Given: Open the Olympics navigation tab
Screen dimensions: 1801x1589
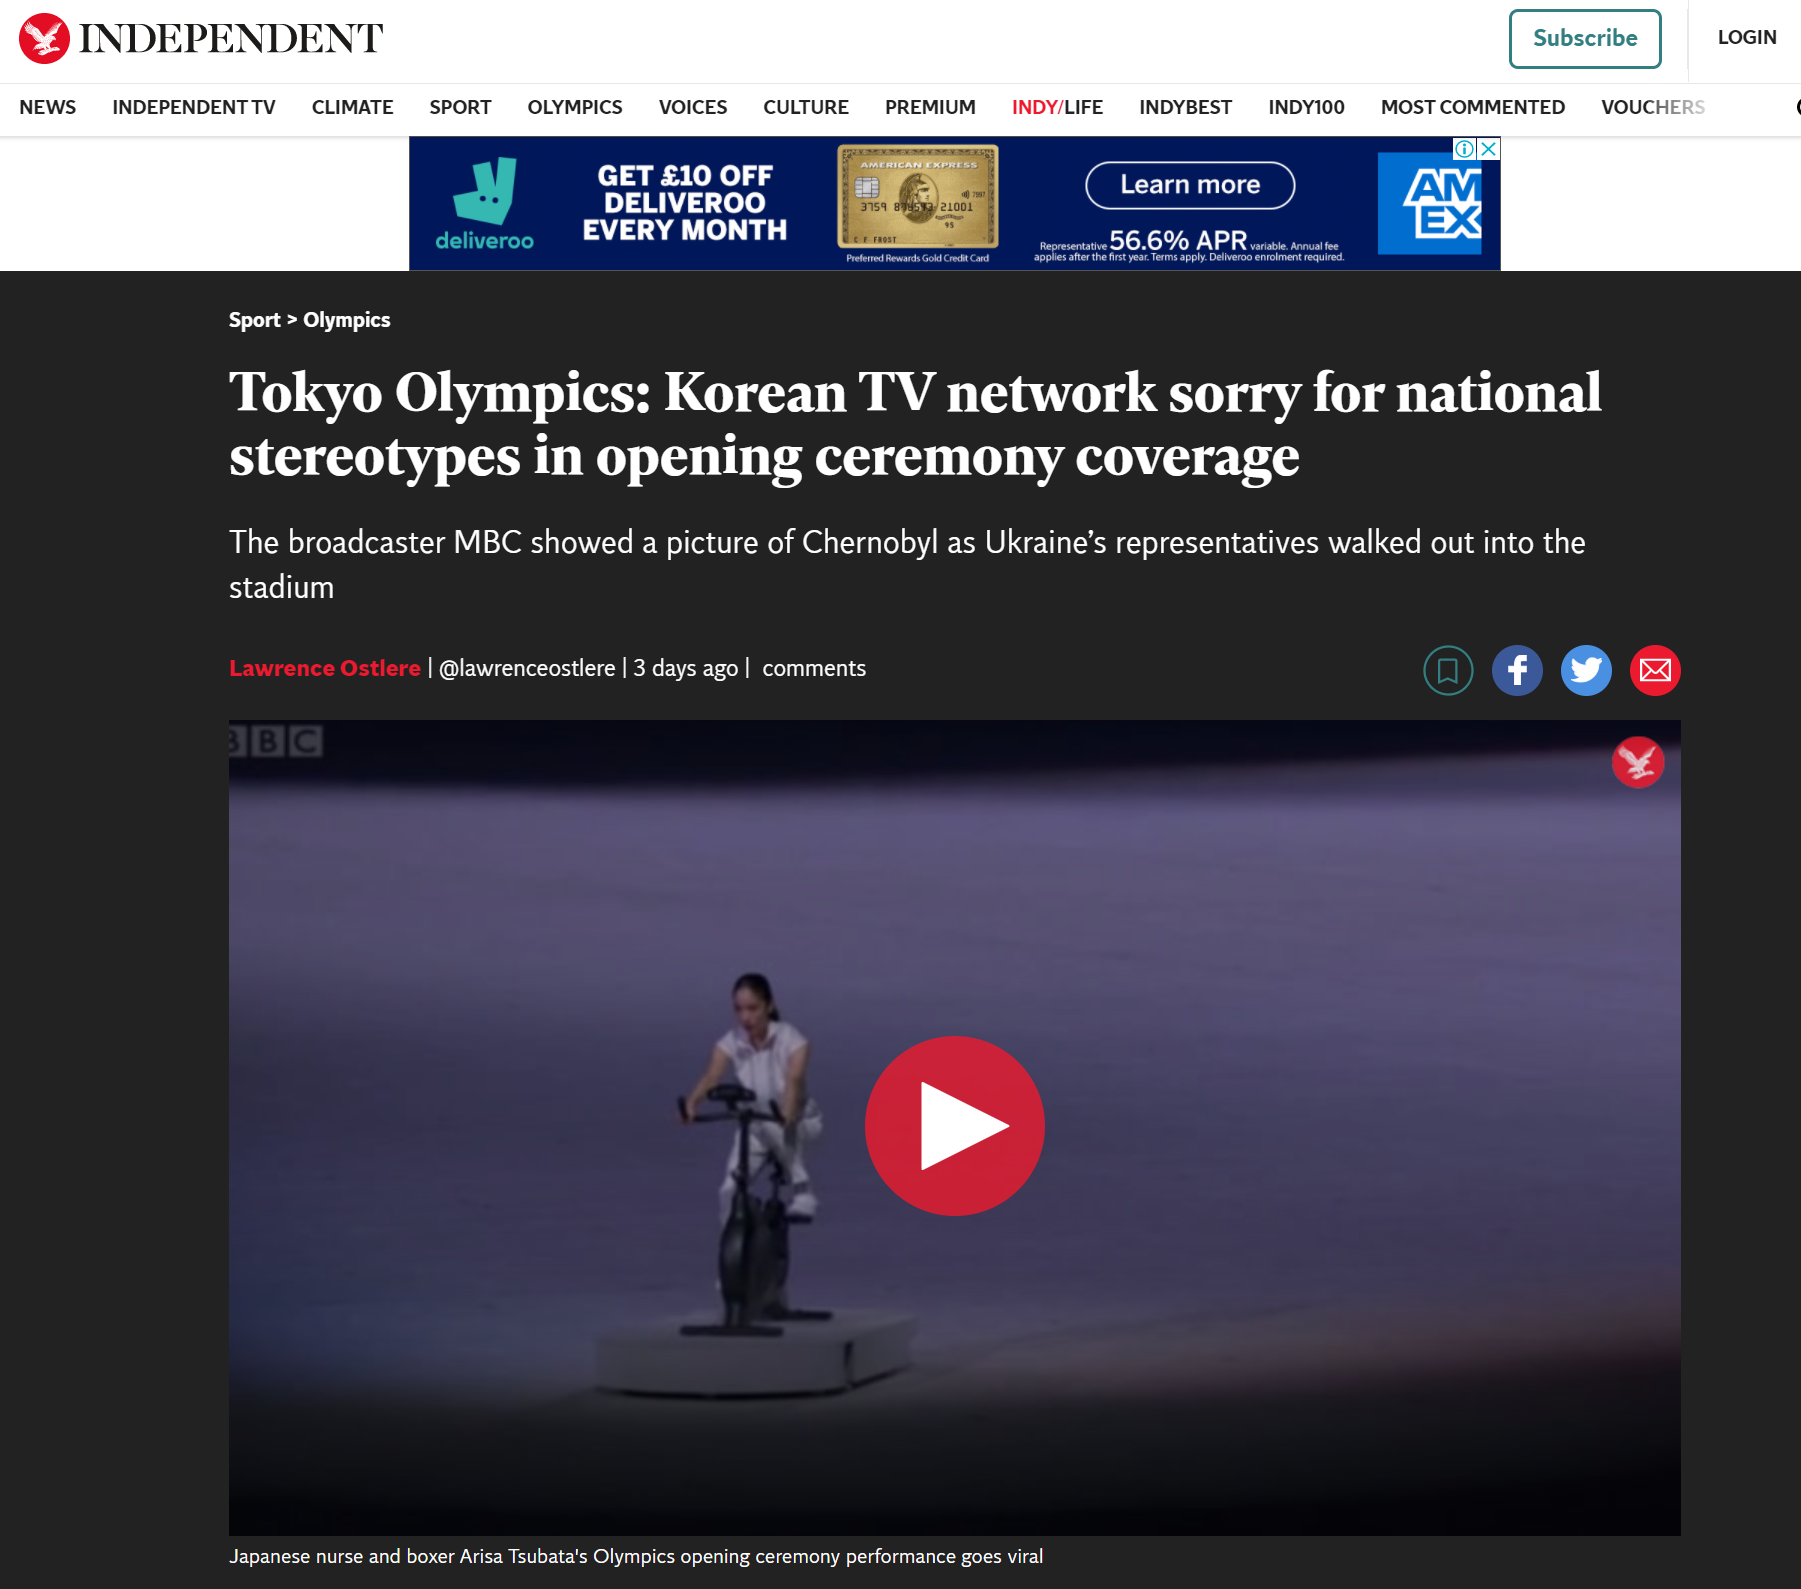Looking at the screenshot, I should click(x=575, y=107).
